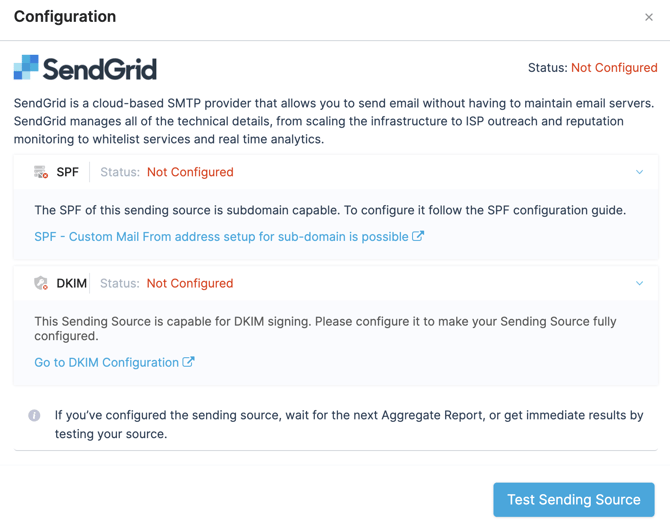Click the SPF Not Configured status text
670x522 pixels.
pos(190,172)
